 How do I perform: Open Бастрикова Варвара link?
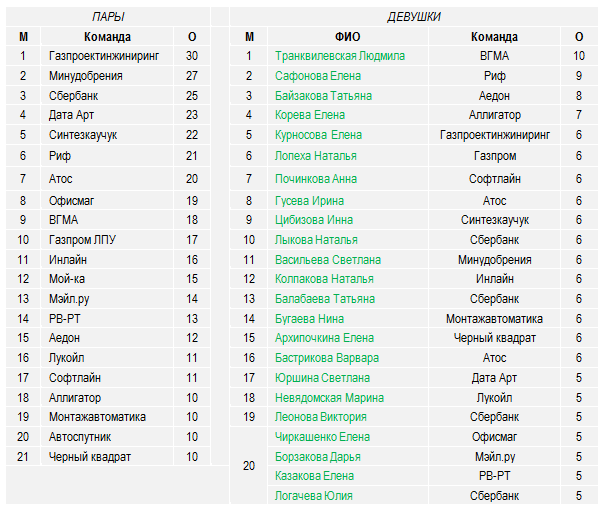click(x=327, y=358)
